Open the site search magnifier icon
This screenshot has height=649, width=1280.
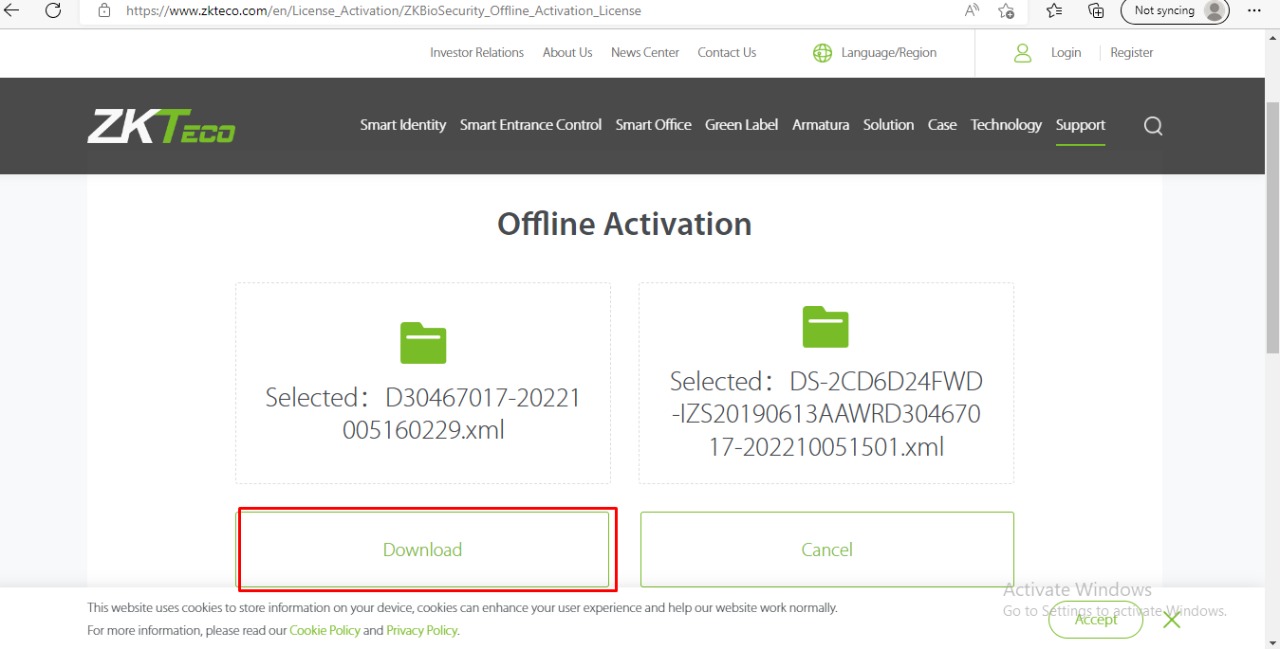coord(1153,126)
